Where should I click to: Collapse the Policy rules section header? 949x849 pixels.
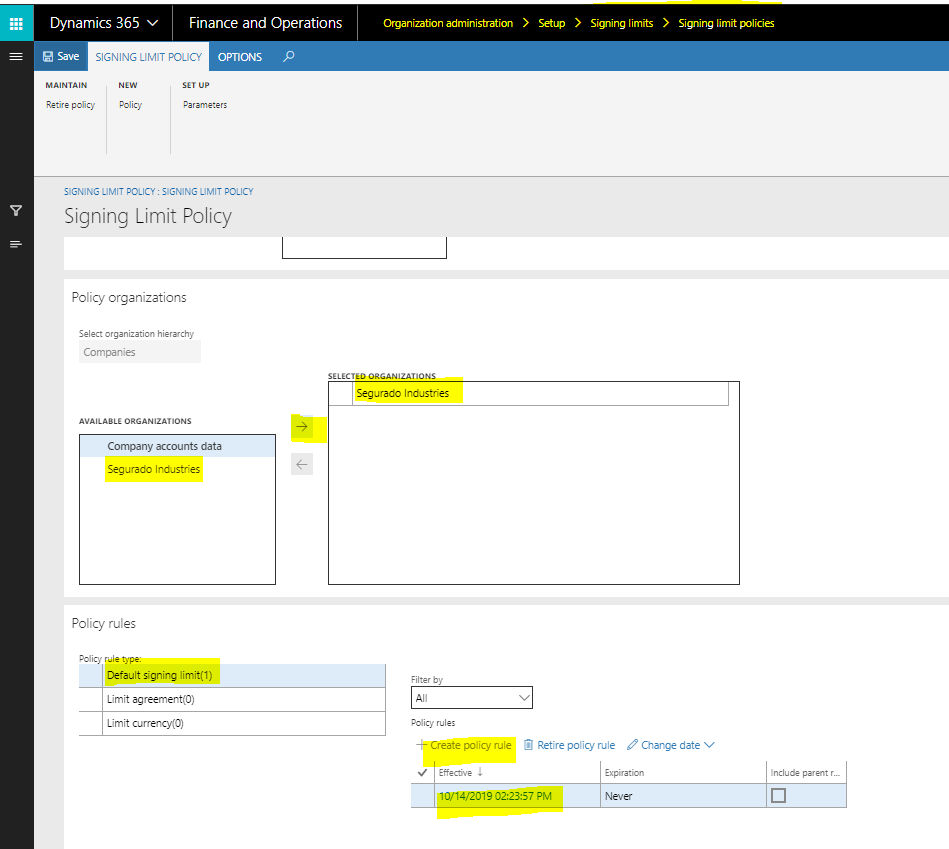[103, 623]
